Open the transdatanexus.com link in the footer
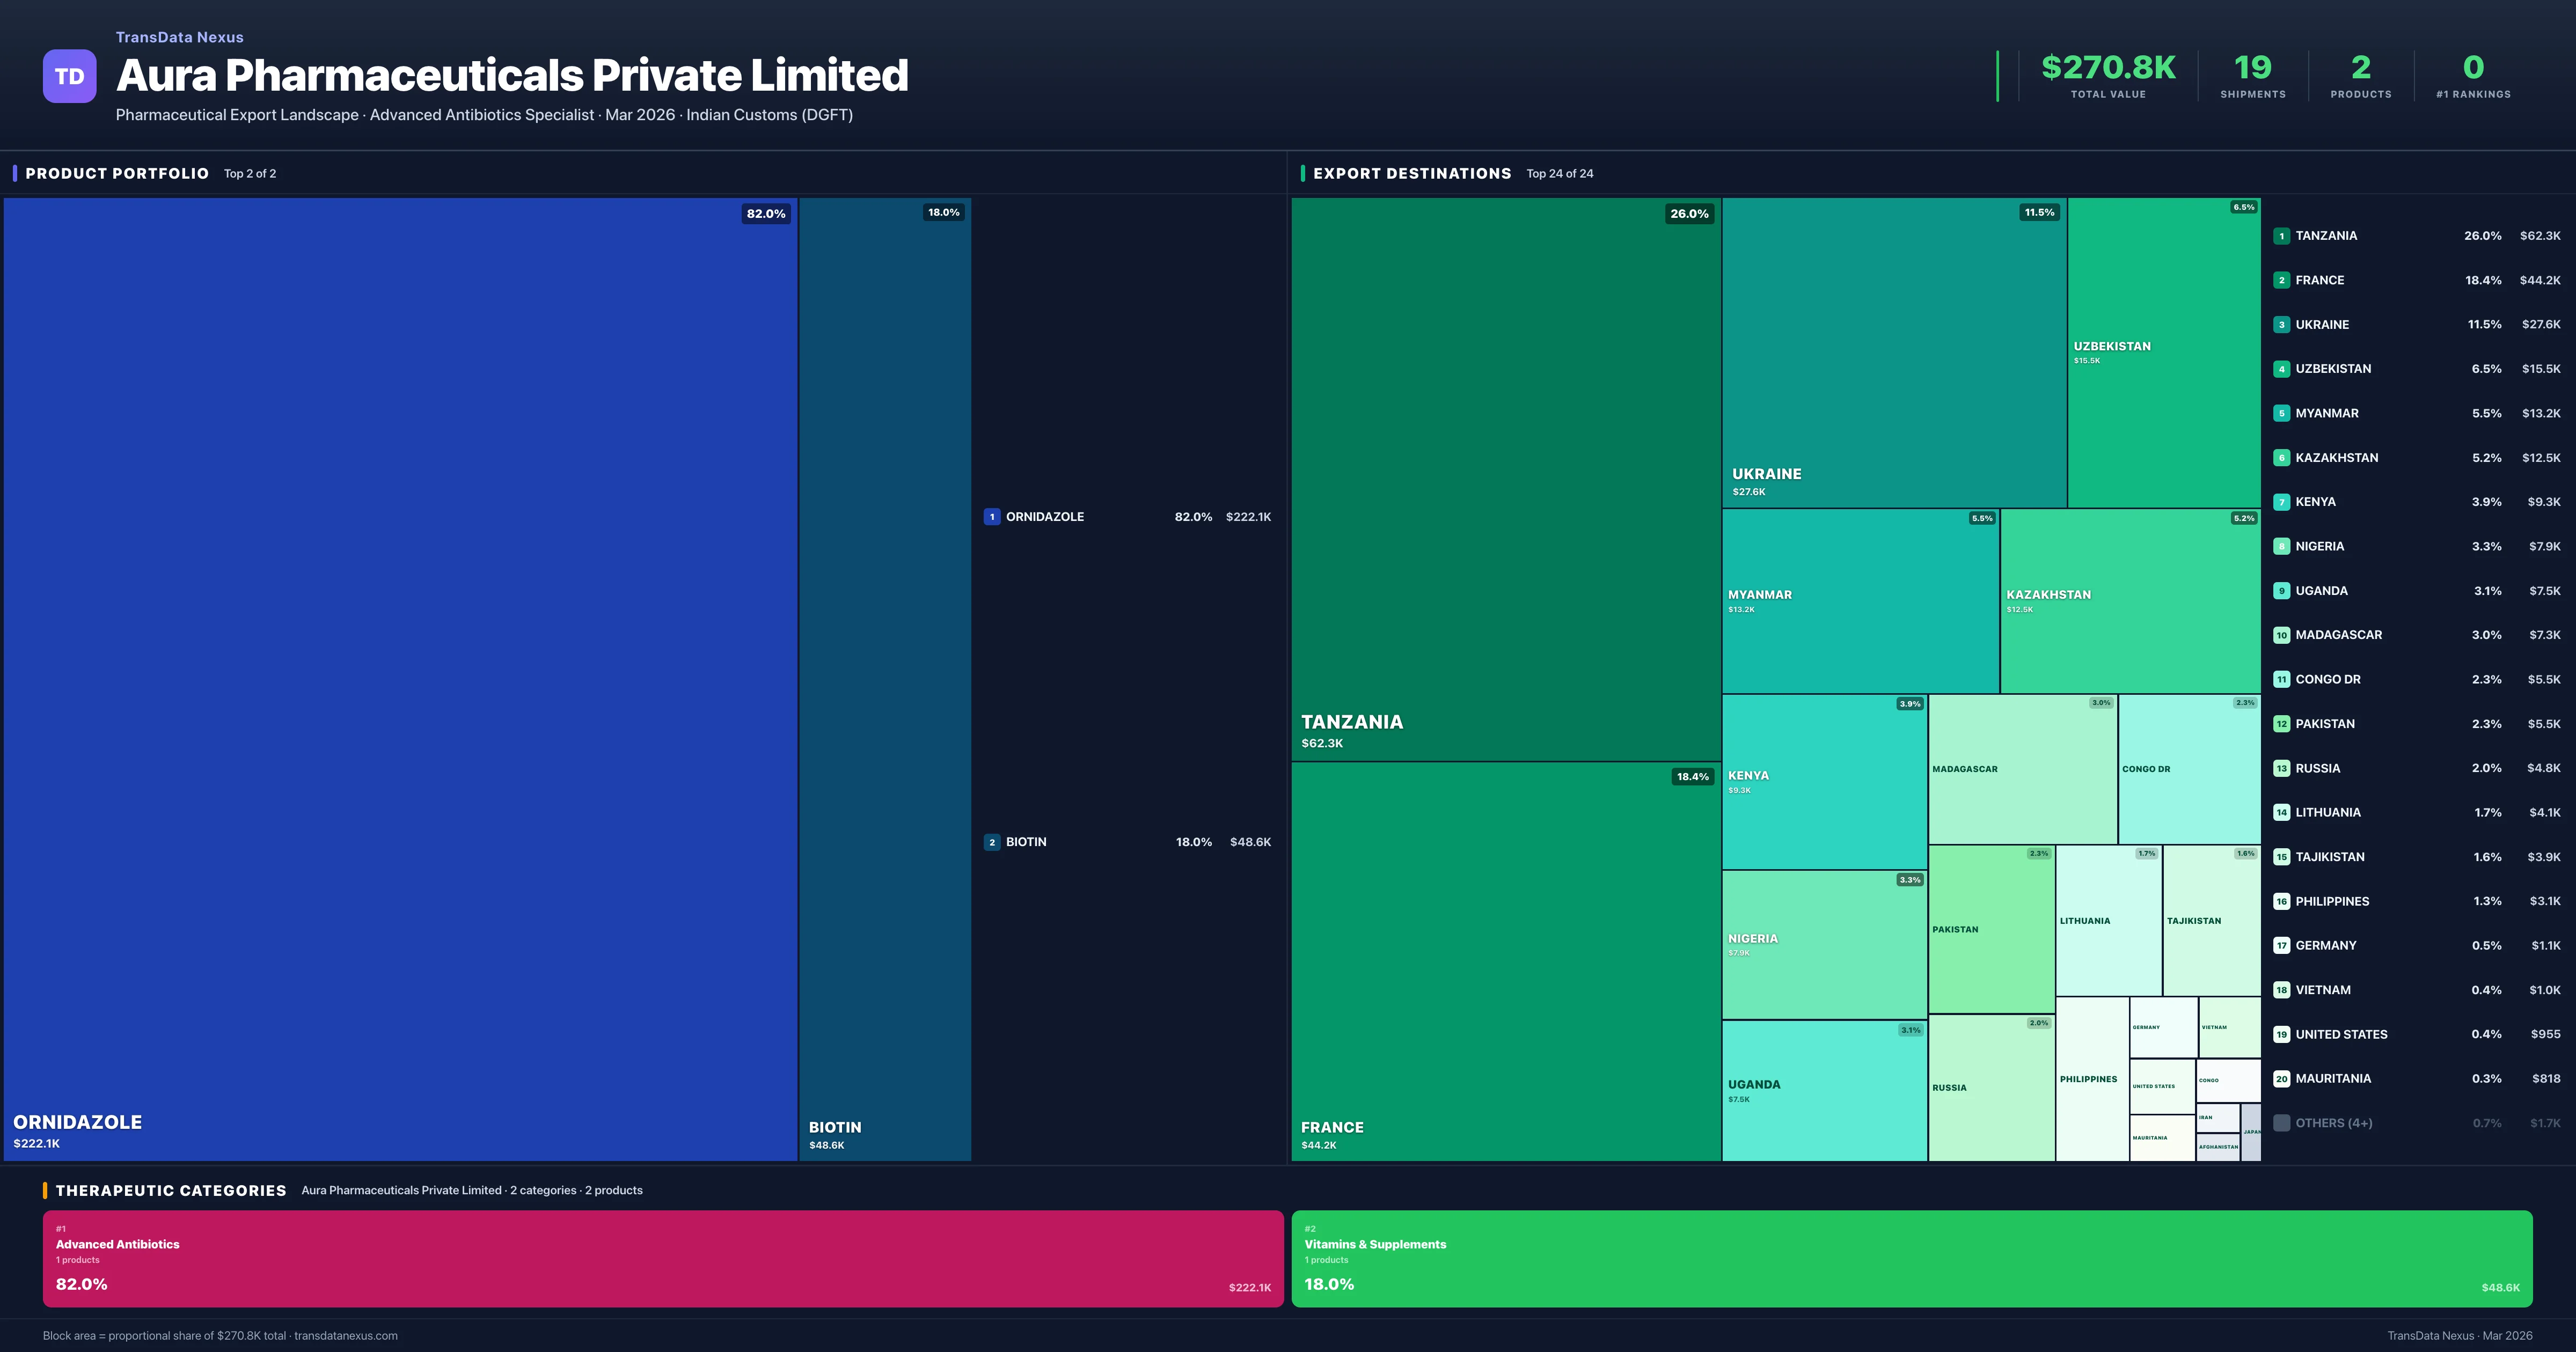 pos(348,1335)
